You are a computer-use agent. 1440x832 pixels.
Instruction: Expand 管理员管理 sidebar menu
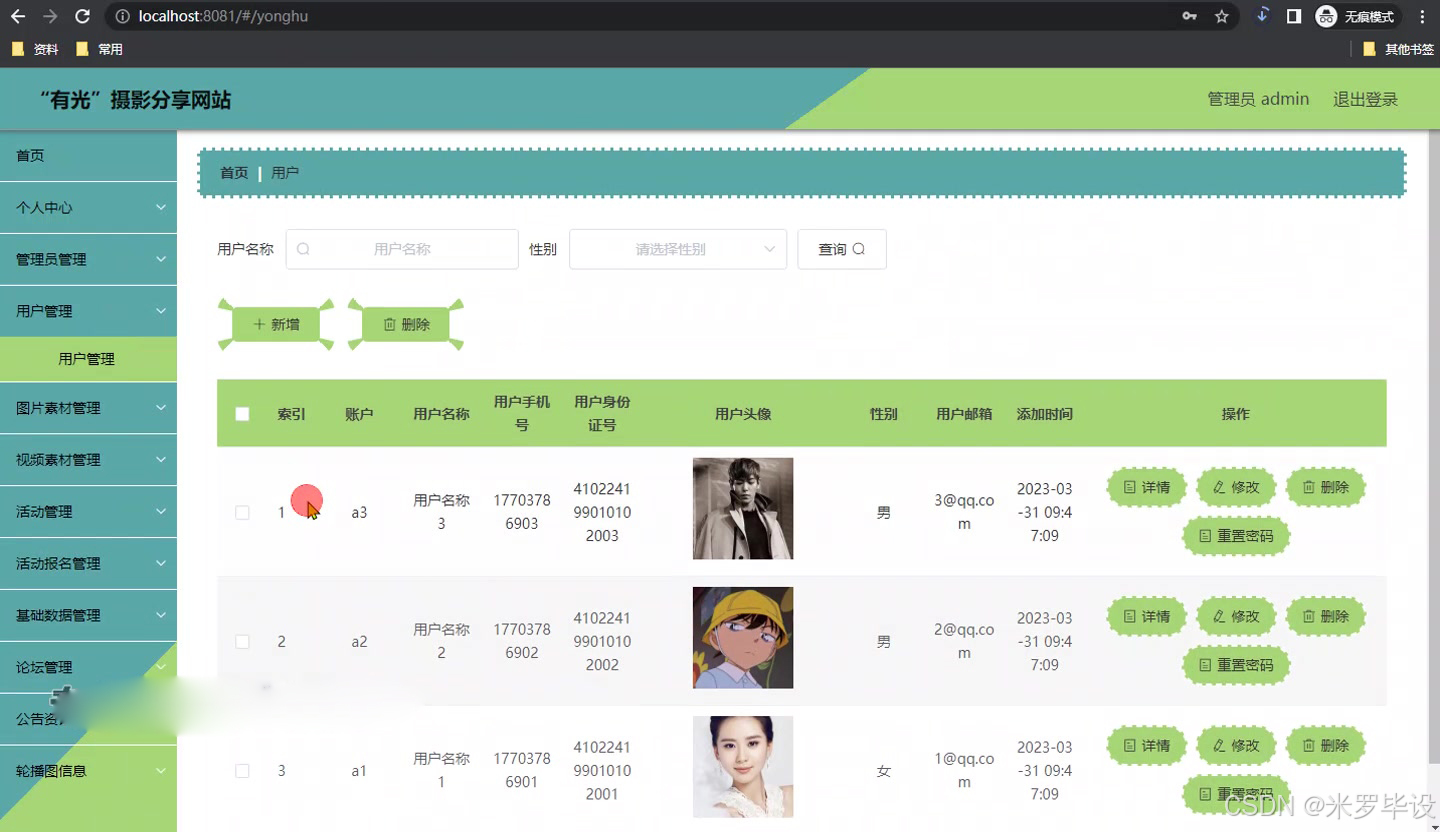pos(88,259)
